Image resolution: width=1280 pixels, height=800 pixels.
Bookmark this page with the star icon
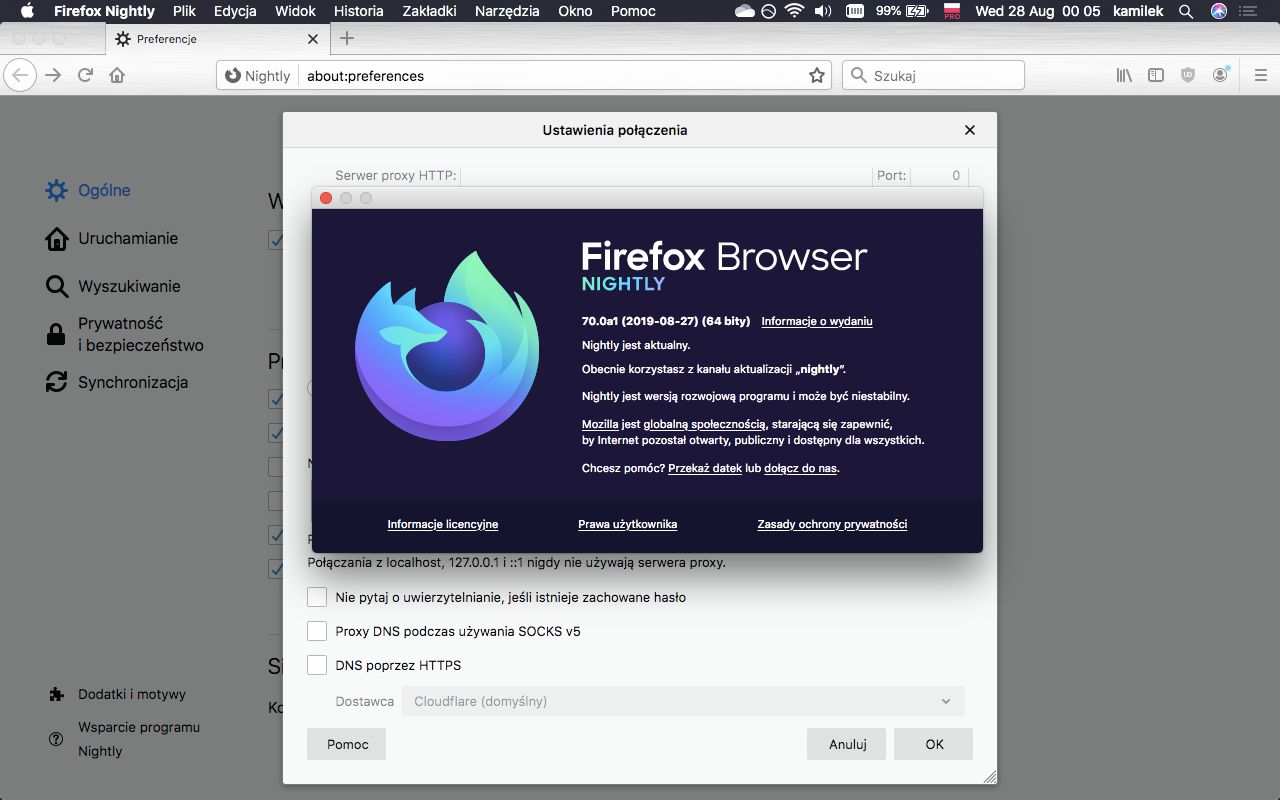(816, 75)
